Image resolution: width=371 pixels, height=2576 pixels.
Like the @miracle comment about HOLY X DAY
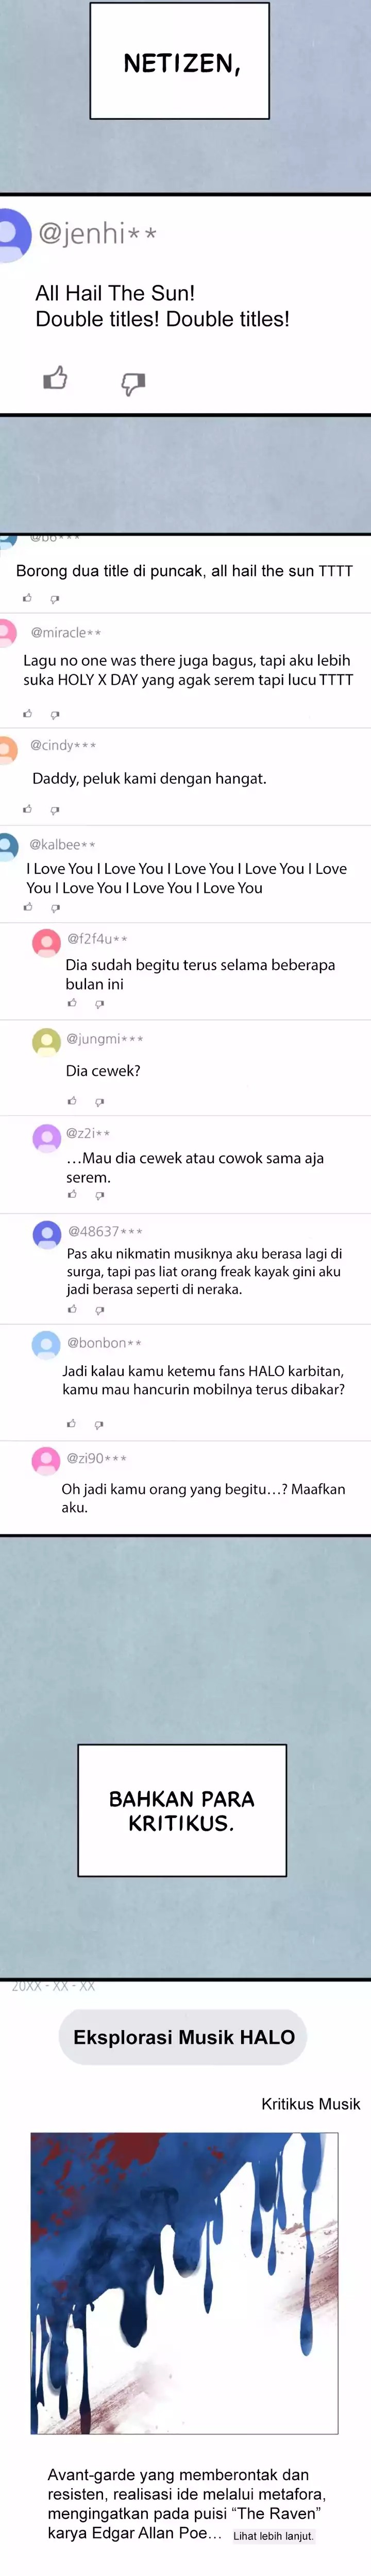click(27, 714)
